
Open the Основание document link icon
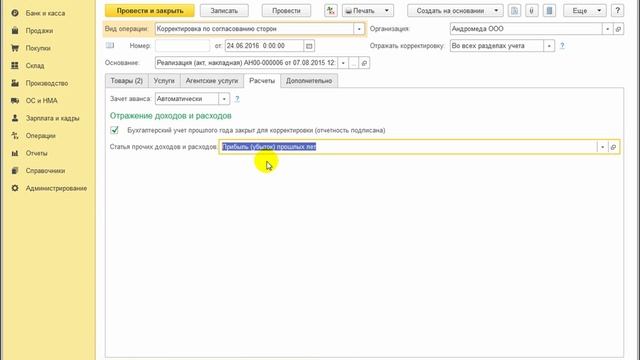pos(364,63)
